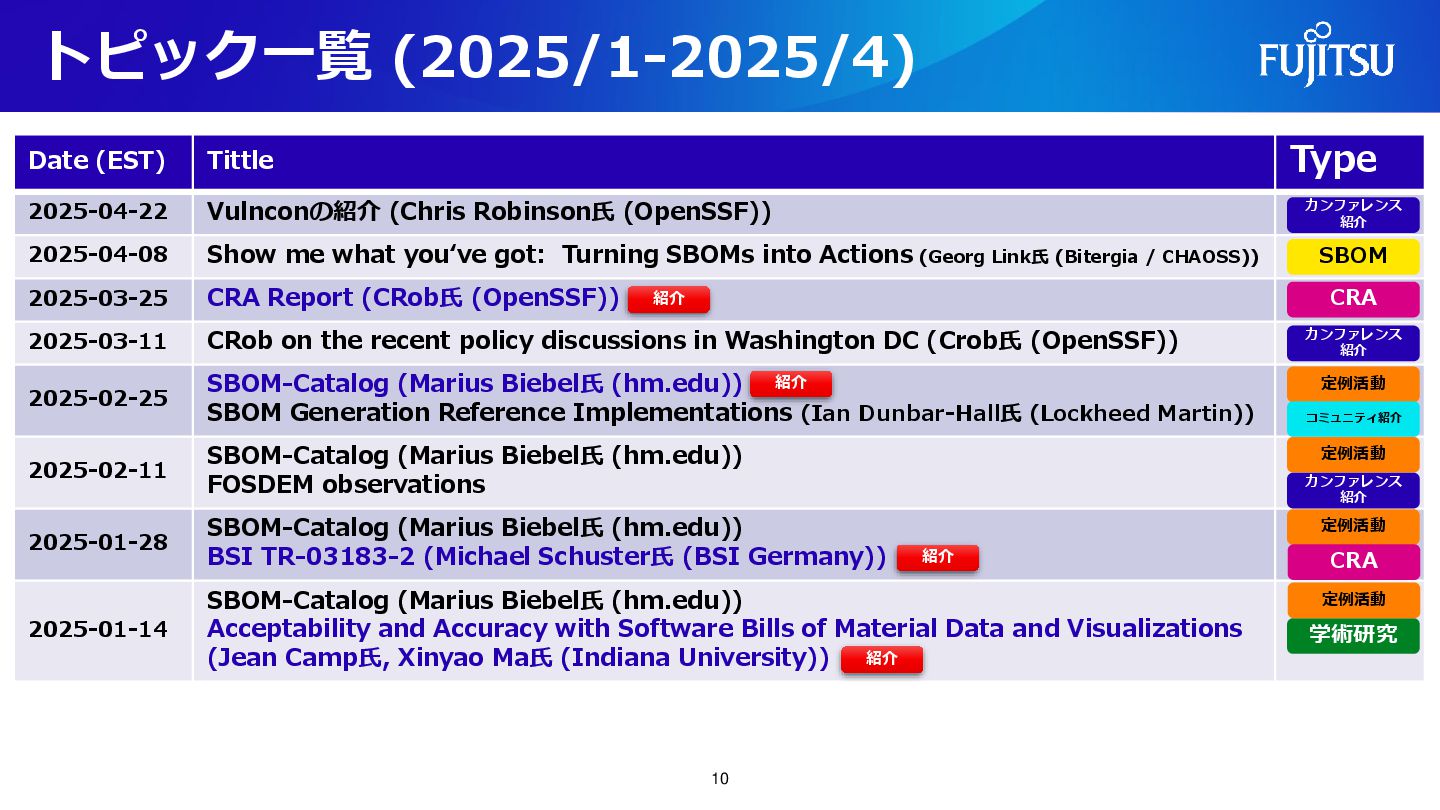Screen dimensions: 1440x810
Task: Click the page number 10
Action: tap(720, 779)
